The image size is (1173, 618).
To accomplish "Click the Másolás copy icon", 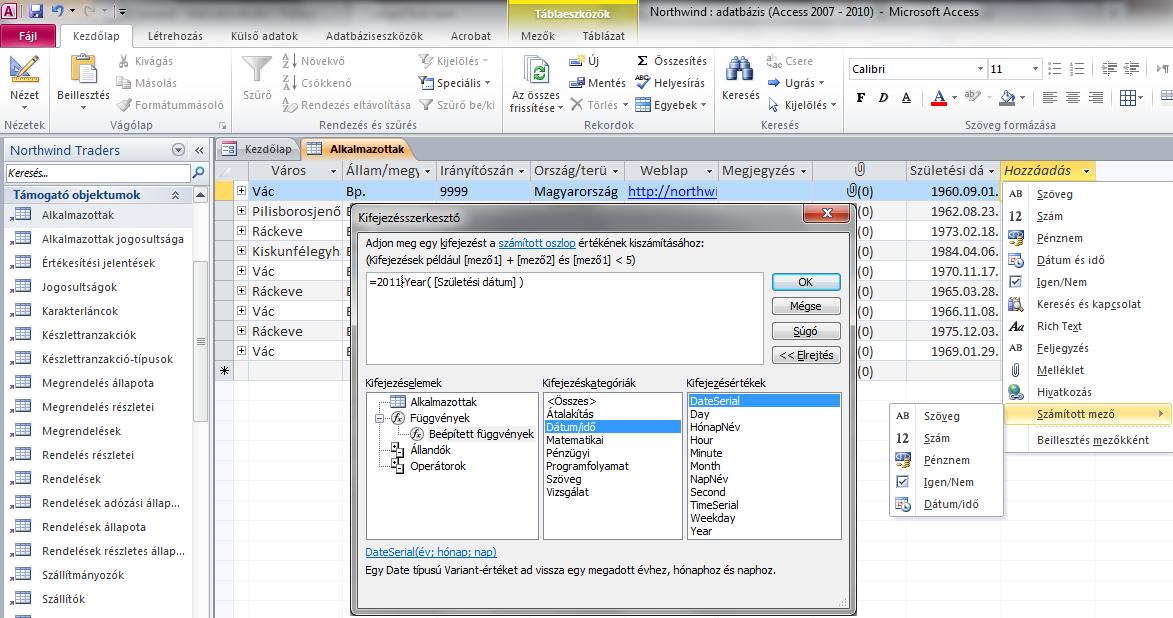I will 124,83.
